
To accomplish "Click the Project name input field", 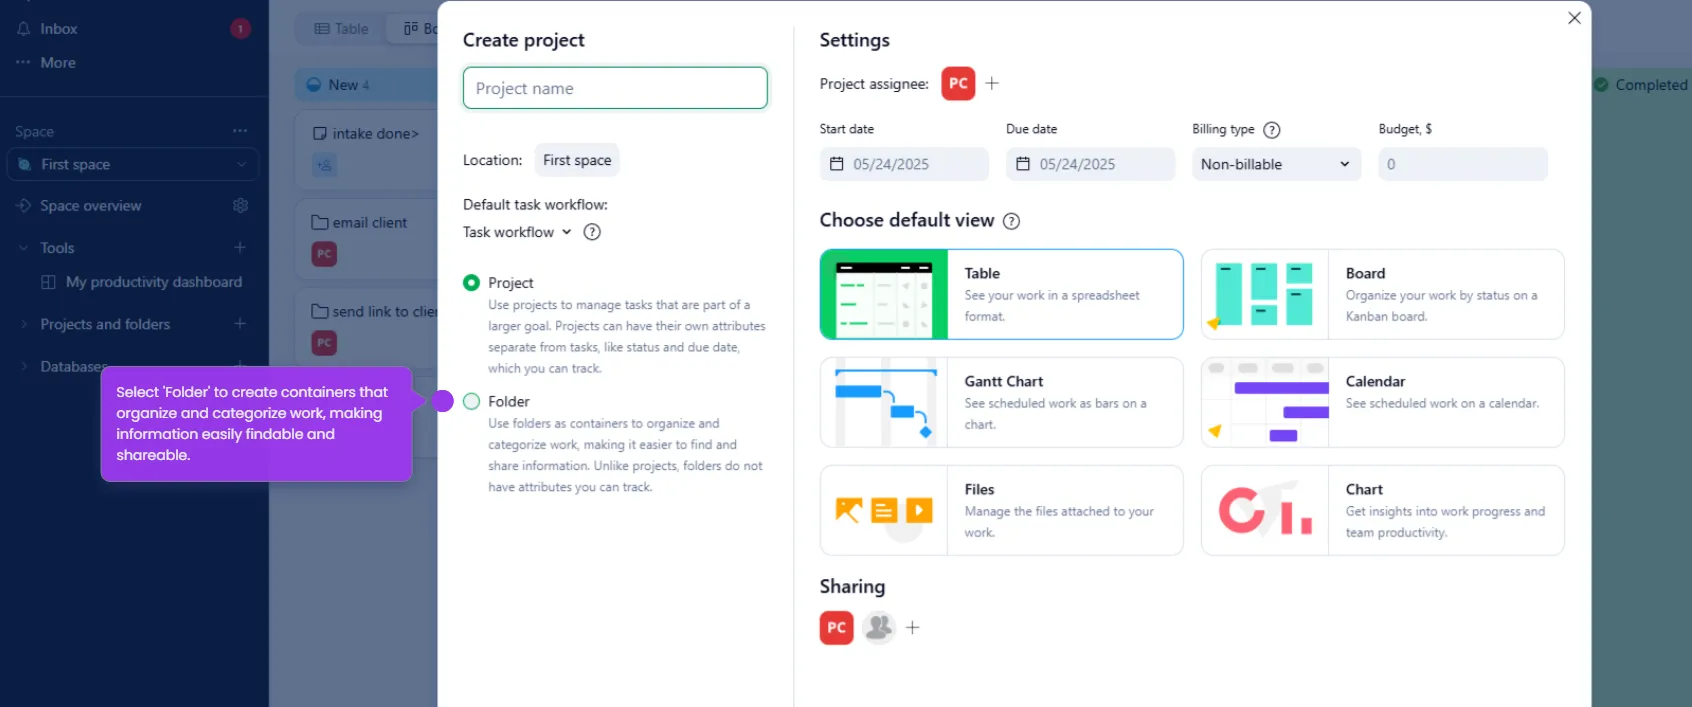I will click(615, 88).
